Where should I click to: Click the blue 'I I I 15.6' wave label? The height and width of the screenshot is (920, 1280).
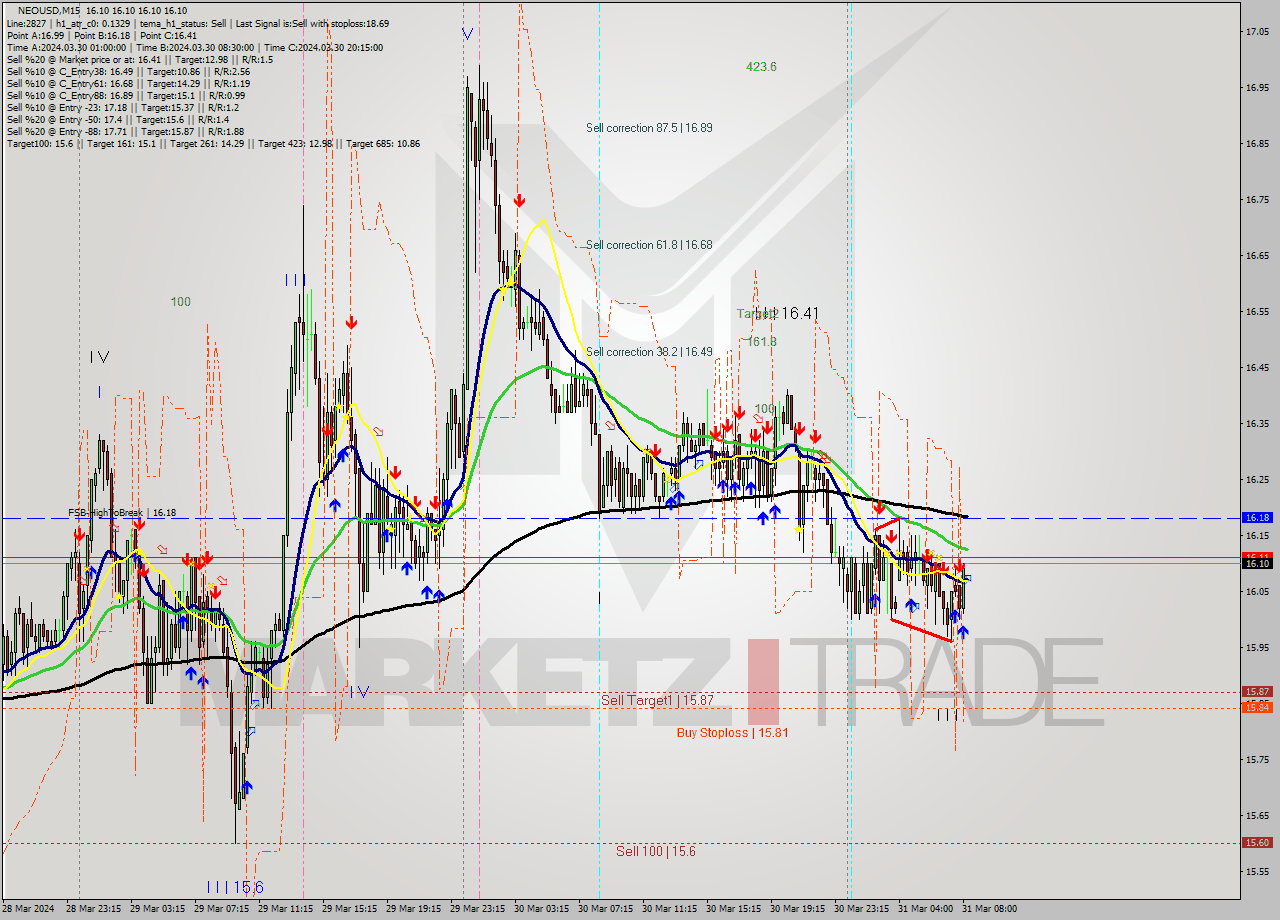tap(235, 888)
